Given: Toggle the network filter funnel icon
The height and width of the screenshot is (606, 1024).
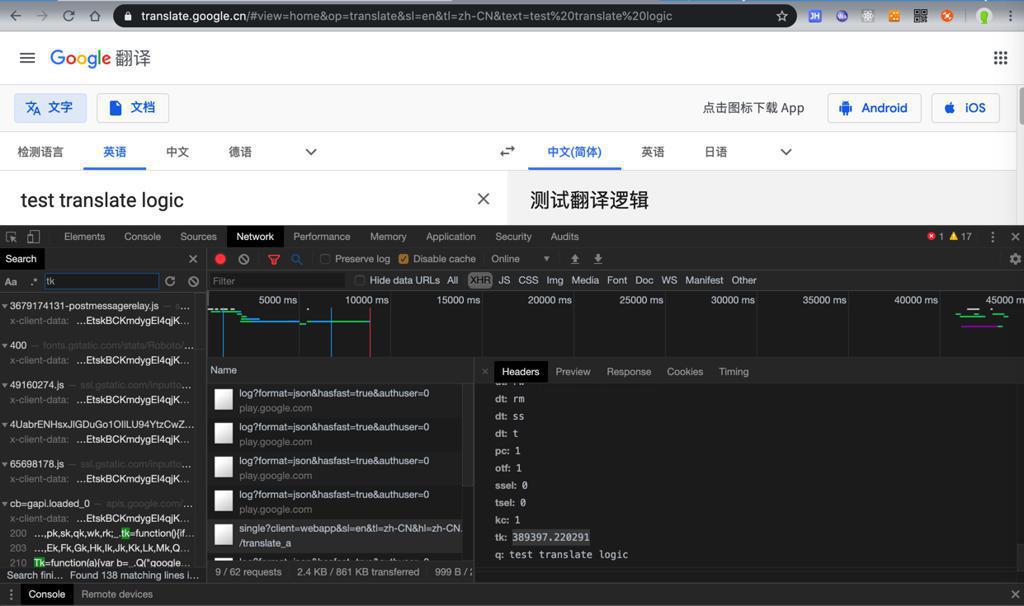Looking at the screenshot, I should tap(274, 259).
